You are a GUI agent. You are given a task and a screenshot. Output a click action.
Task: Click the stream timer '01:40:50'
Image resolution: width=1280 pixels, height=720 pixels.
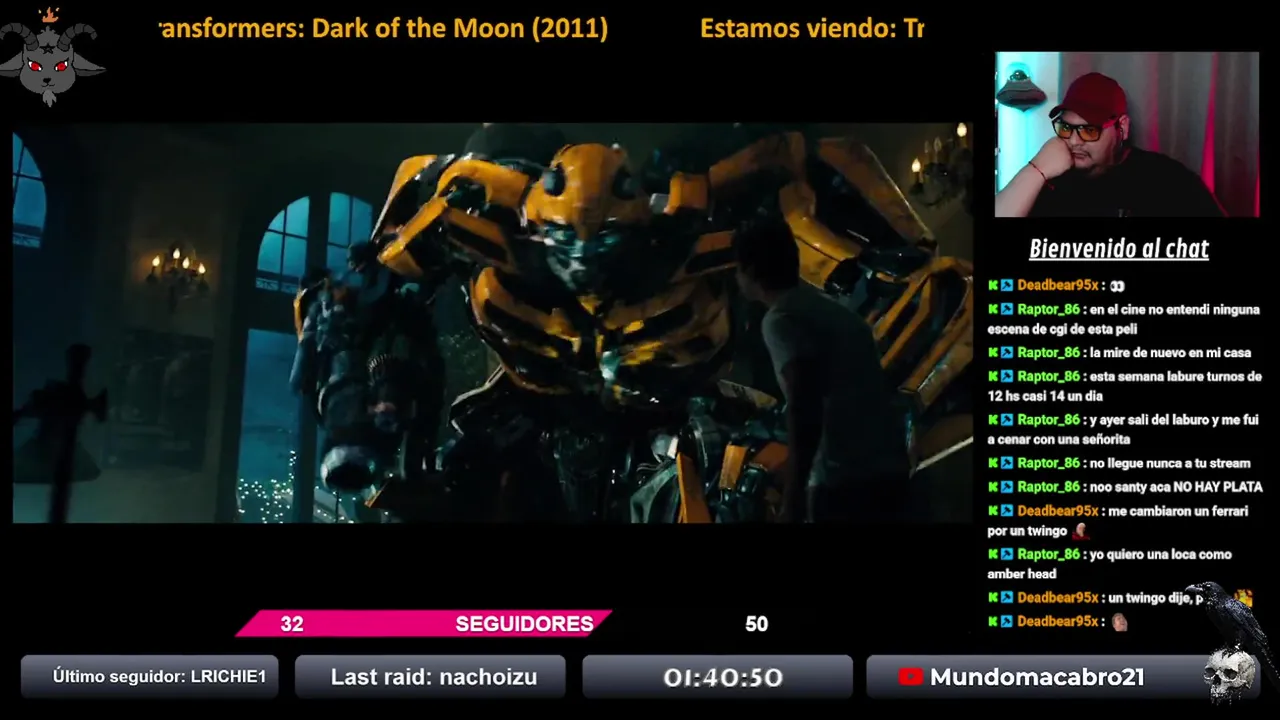click(723, 677)
